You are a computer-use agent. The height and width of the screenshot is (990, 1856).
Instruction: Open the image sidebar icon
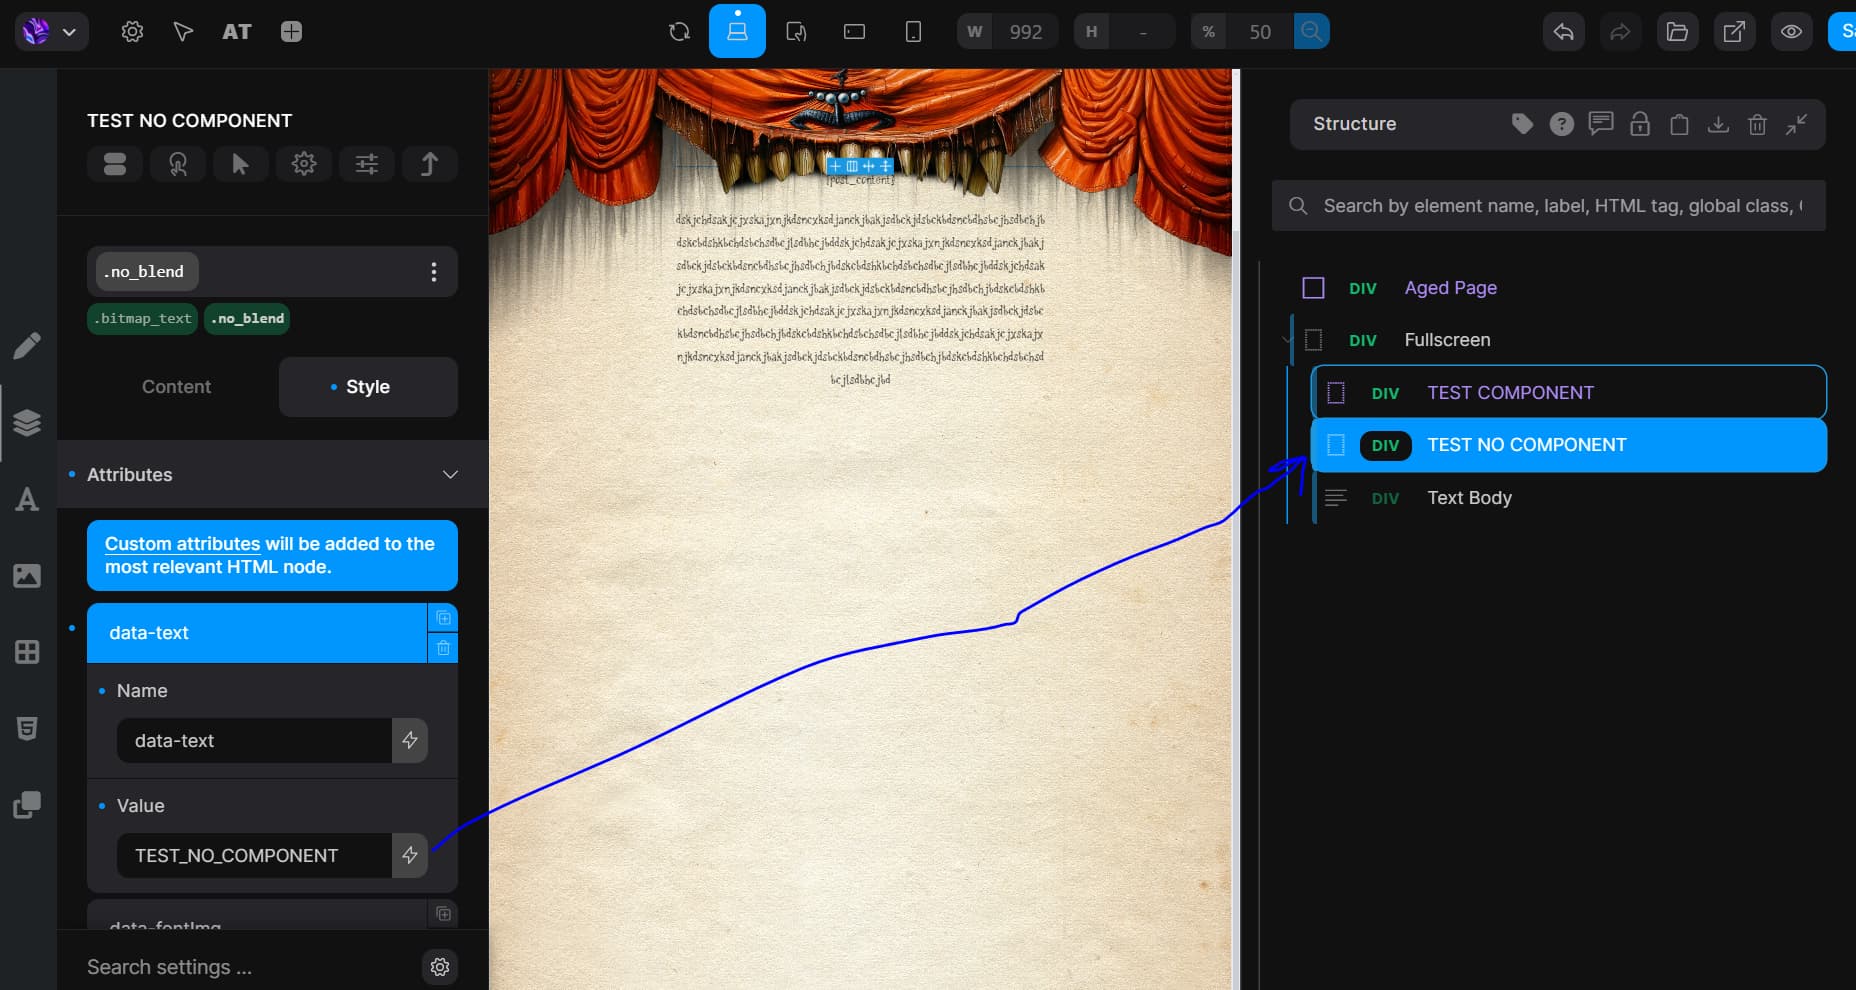click(27, 576)
